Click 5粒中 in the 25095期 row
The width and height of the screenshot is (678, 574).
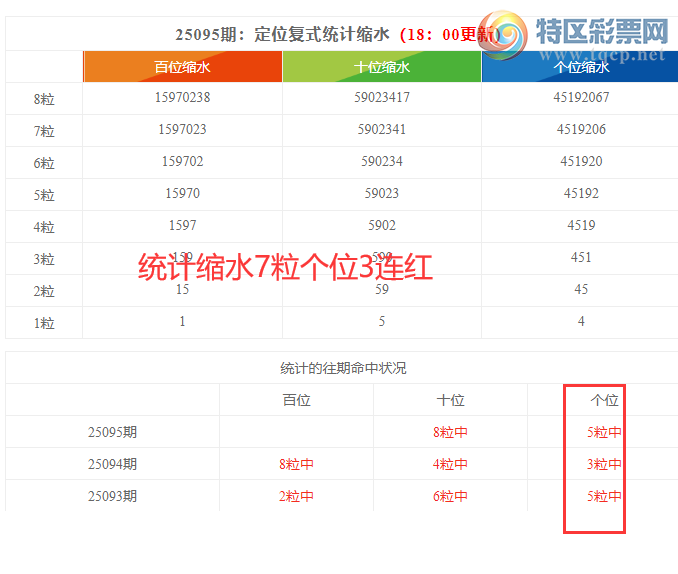pos(604,432)
